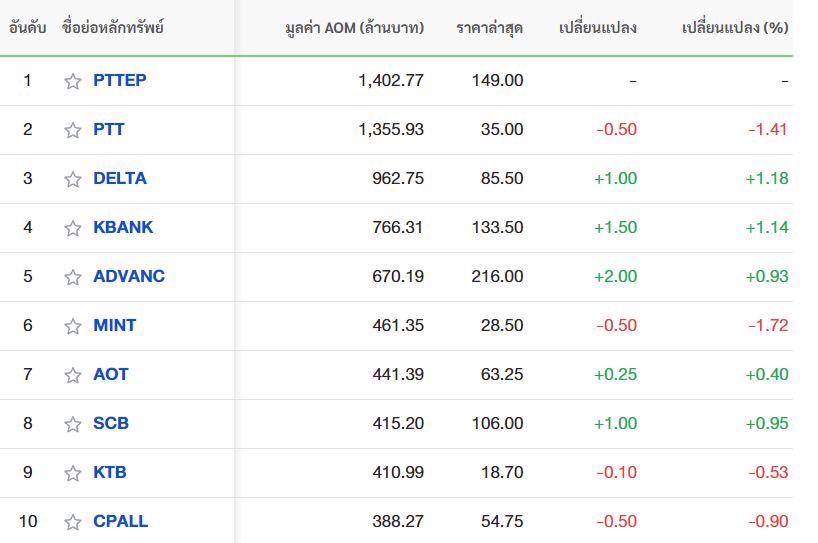Open the CPALL symbol link
Viewport: 818px width, 543px height.
point(121,522)
